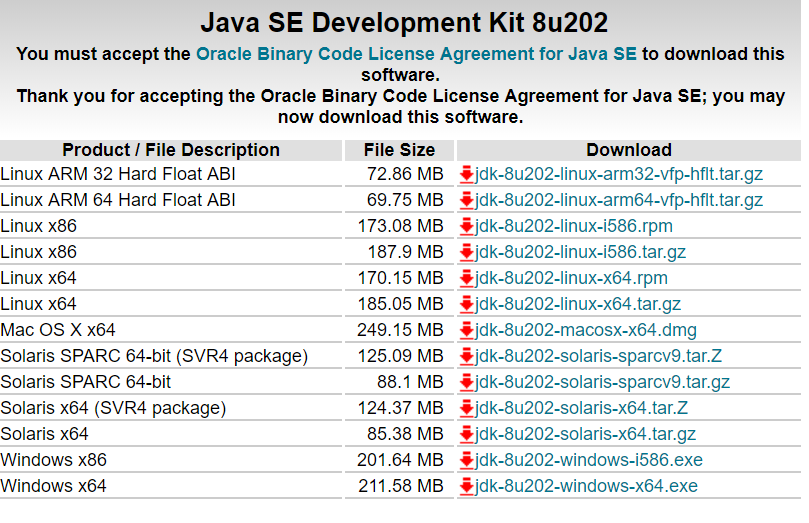Click the Product / File Description header
This screenshot has width=809, height=523.
tap(171, 150)
